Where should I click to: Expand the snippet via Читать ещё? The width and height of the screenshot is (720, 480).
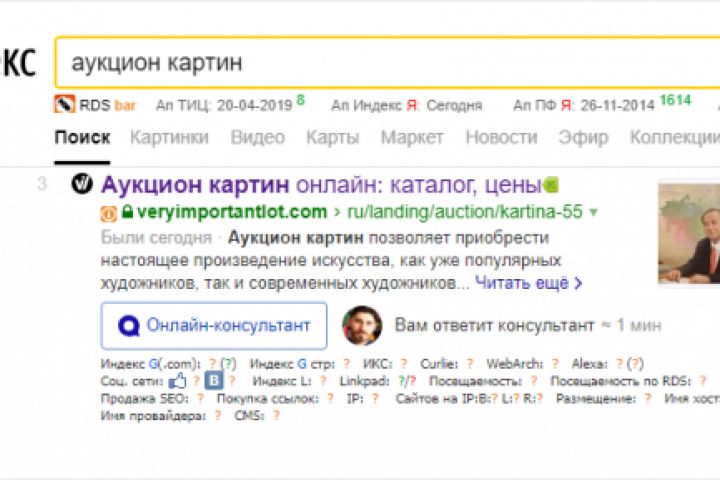pos(529,283)
